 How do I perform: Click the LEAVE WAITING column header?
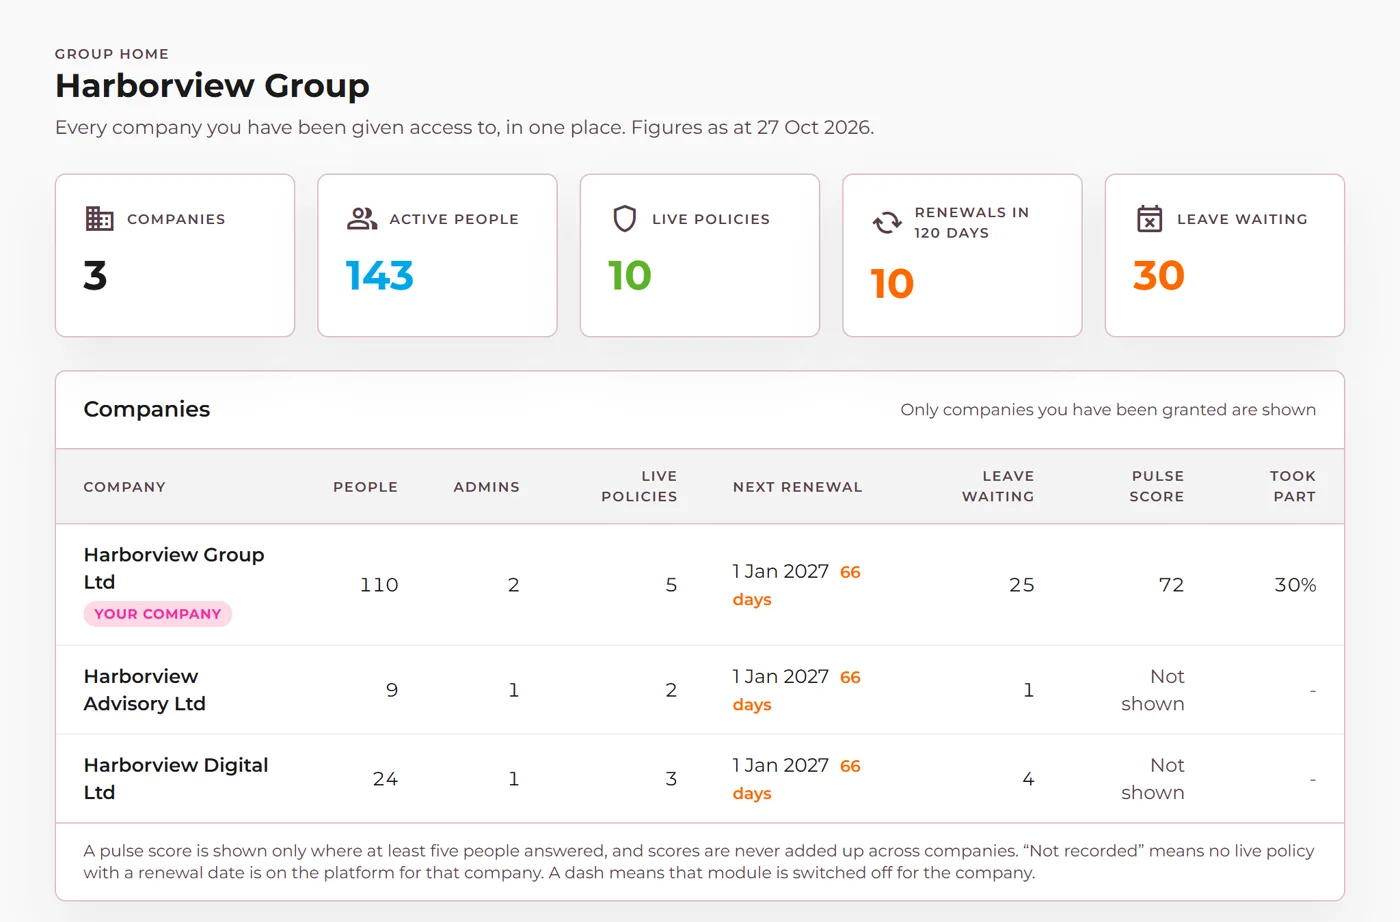click(998, 486)
